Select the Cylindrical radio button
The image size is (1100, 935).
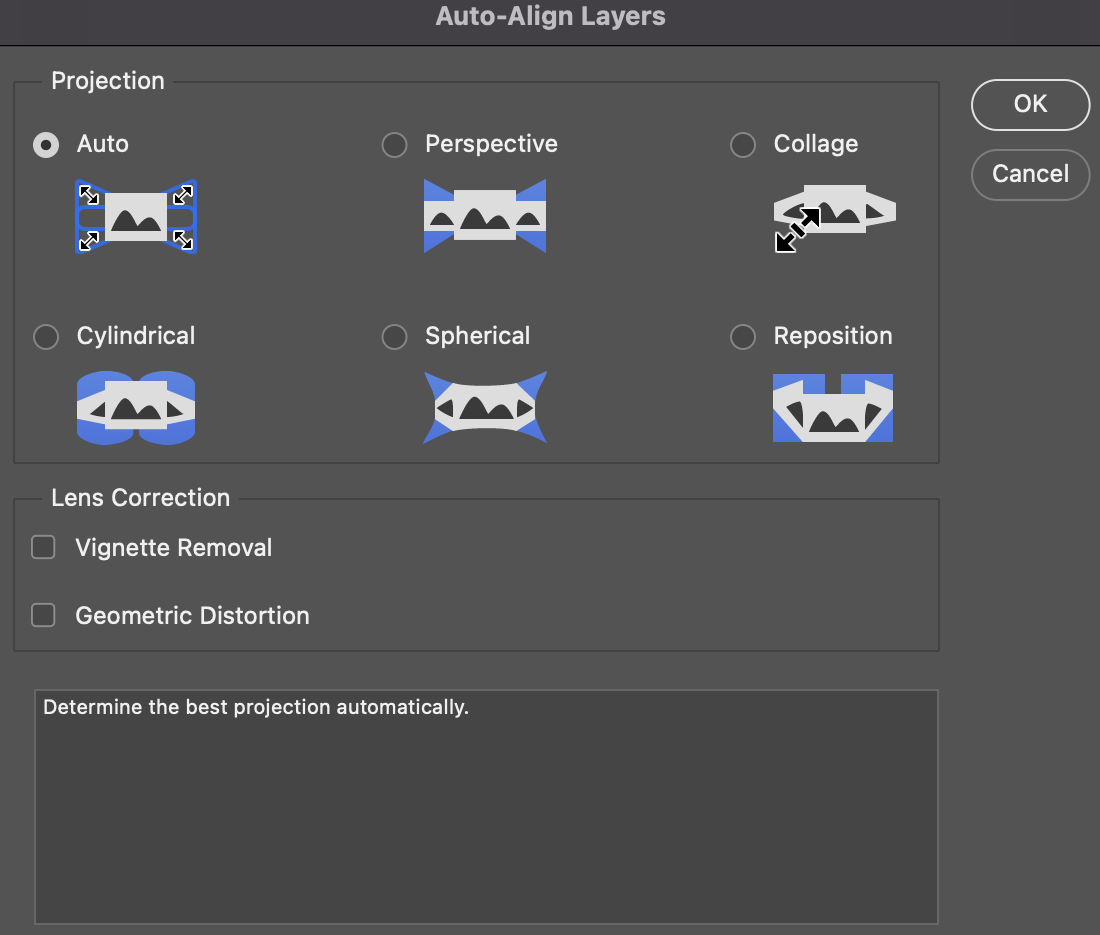click(46, 337)
